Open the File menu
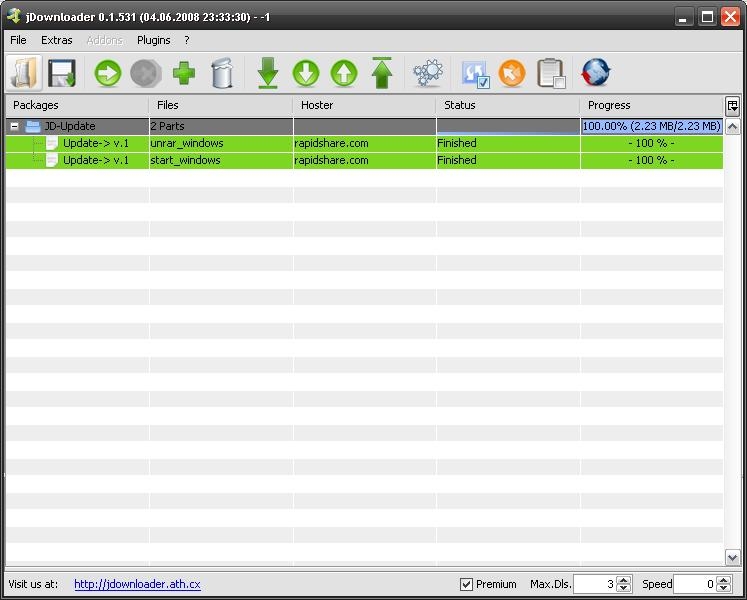The height and width of the screenshot is (600, 747). tap(18, 40)
